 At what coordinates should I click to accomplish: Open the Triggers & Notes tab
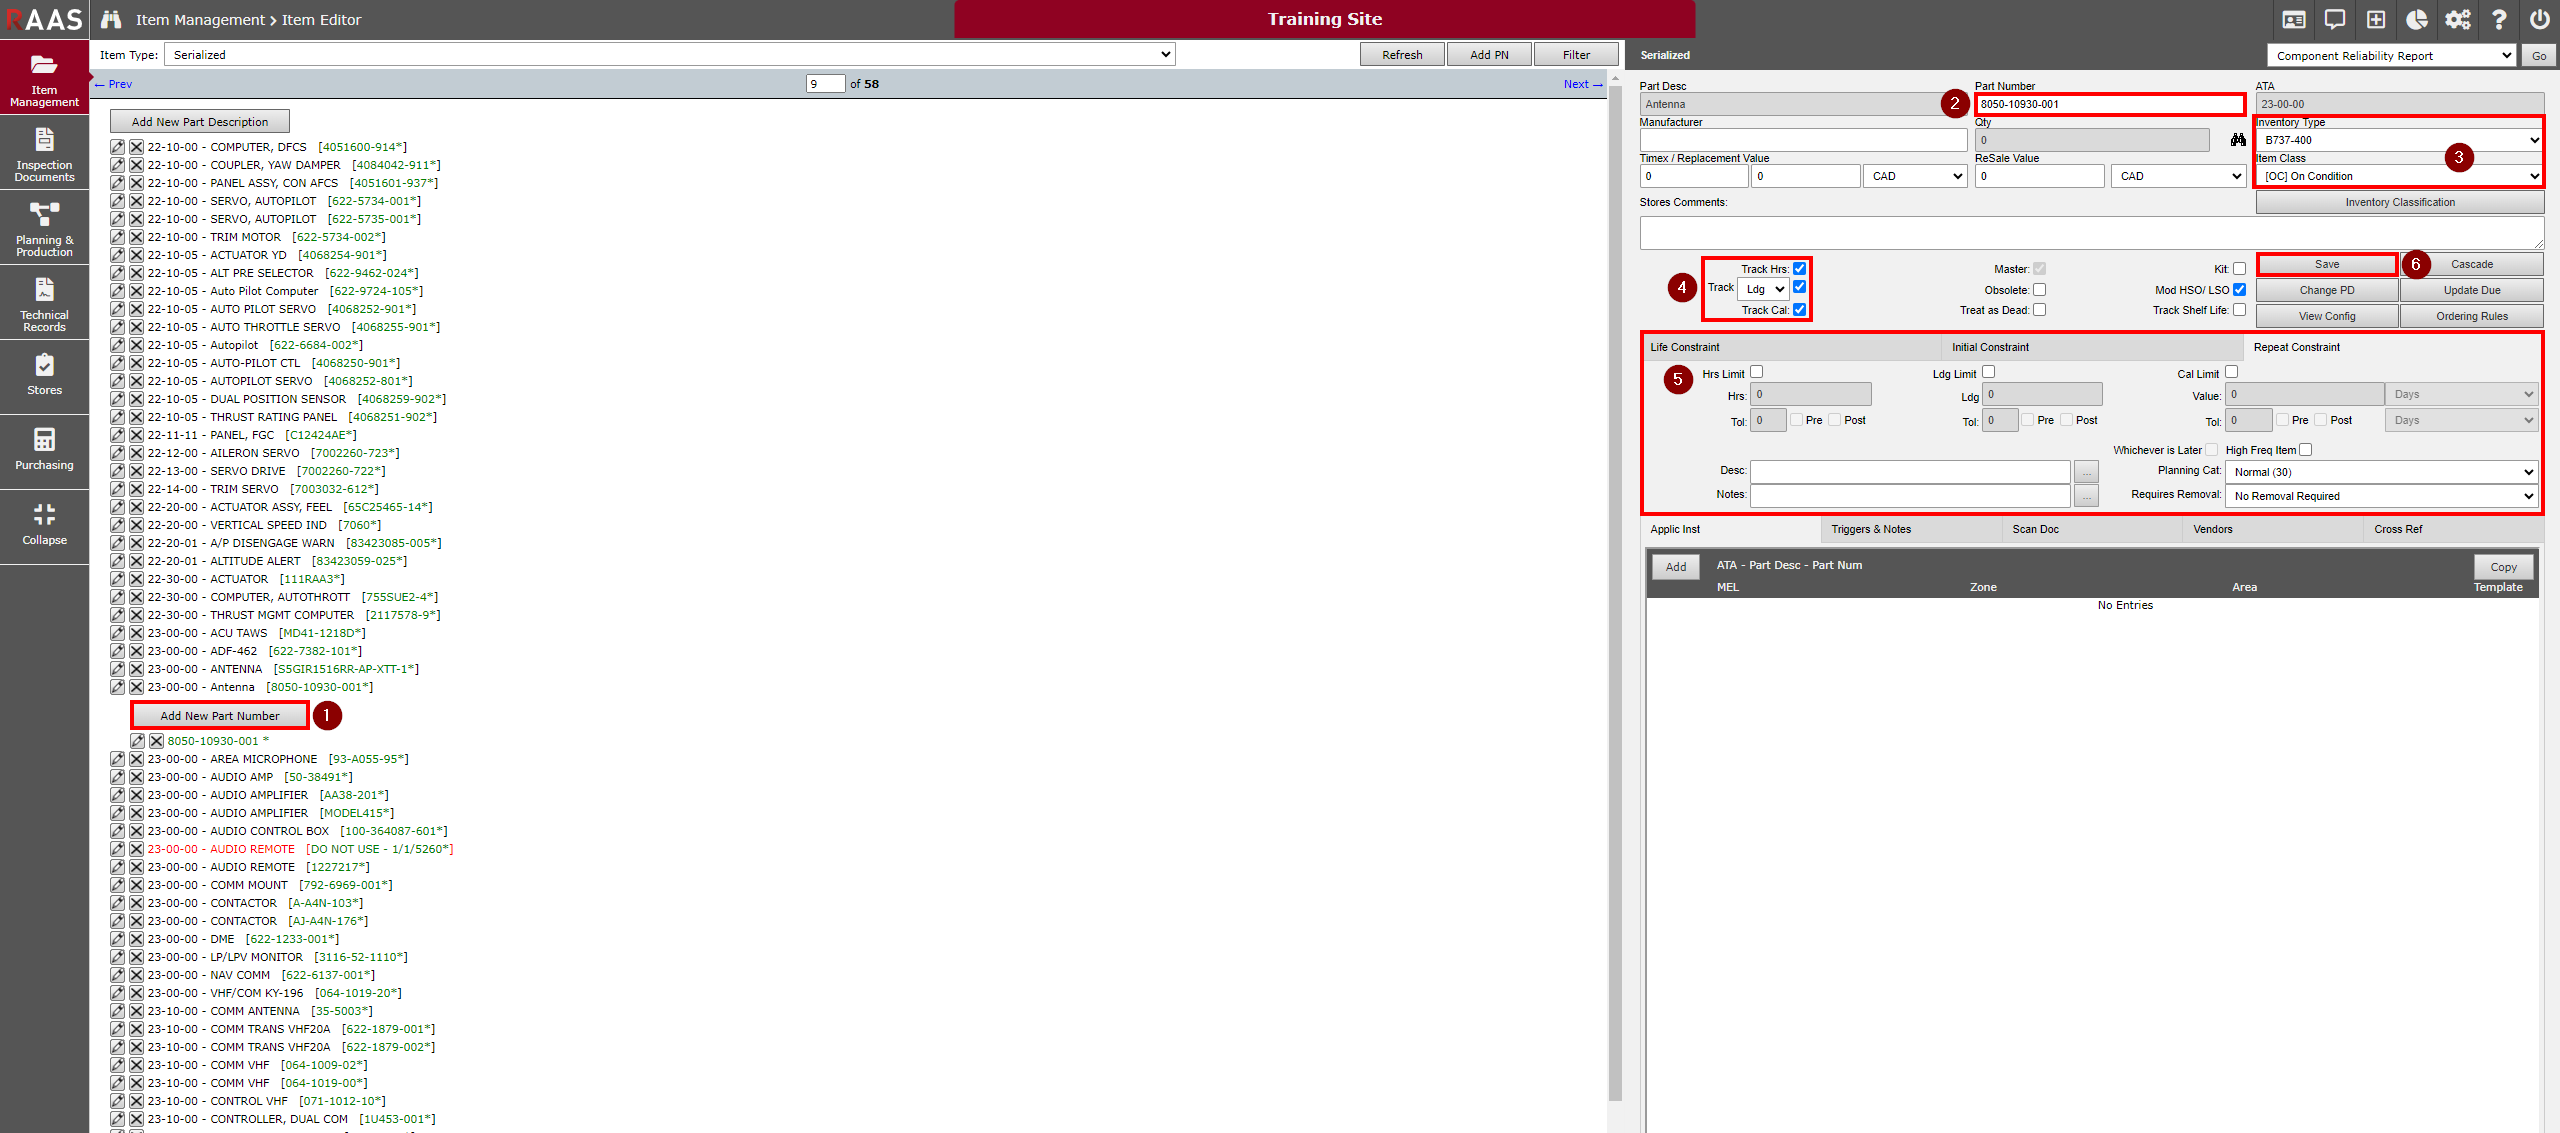click(1870, 529)
